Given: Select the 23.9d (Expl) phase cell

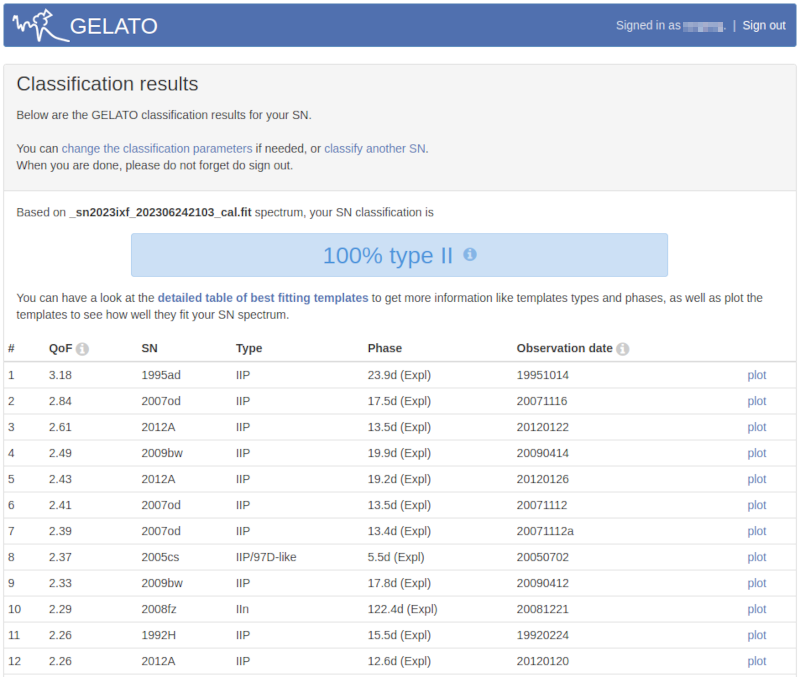Looking at the screenshot, I should click(x=399, y=375).
